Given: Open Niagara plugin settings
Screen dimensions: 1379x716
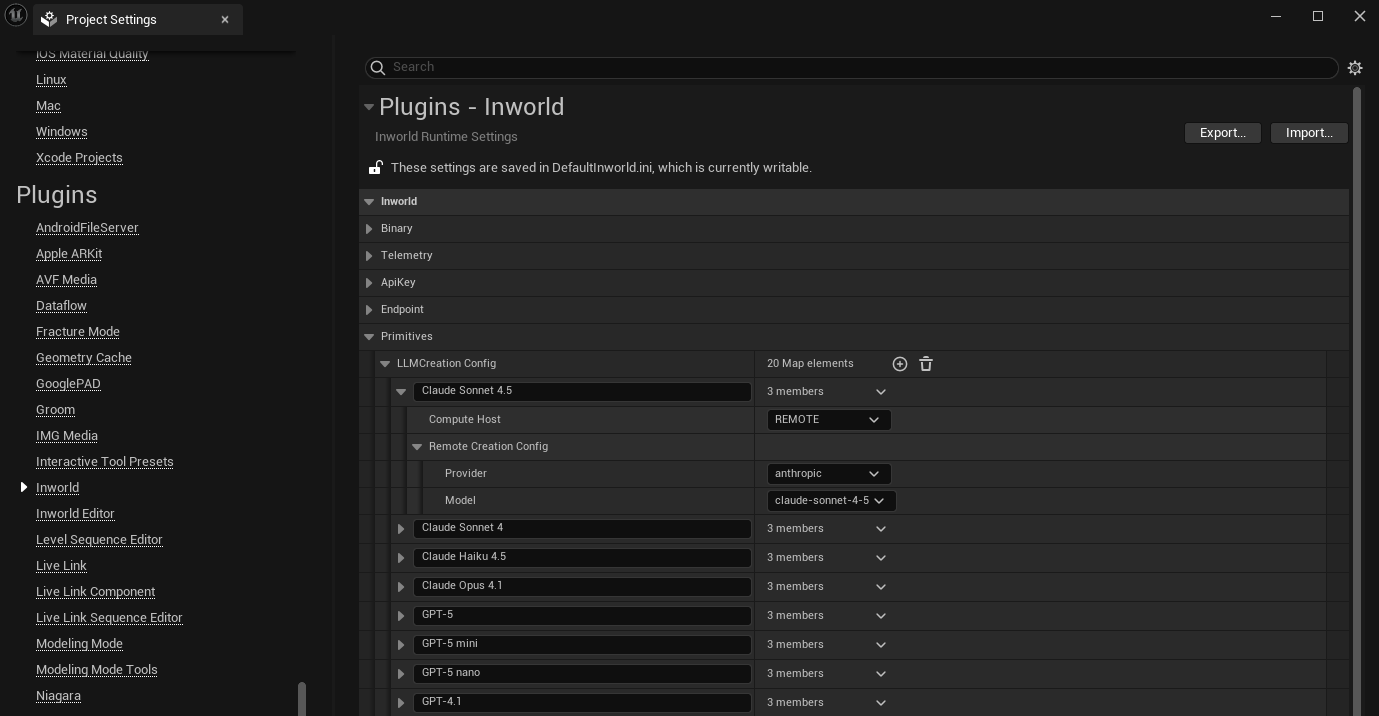Looking at the screenshot, I should click(x=58, y=695).
